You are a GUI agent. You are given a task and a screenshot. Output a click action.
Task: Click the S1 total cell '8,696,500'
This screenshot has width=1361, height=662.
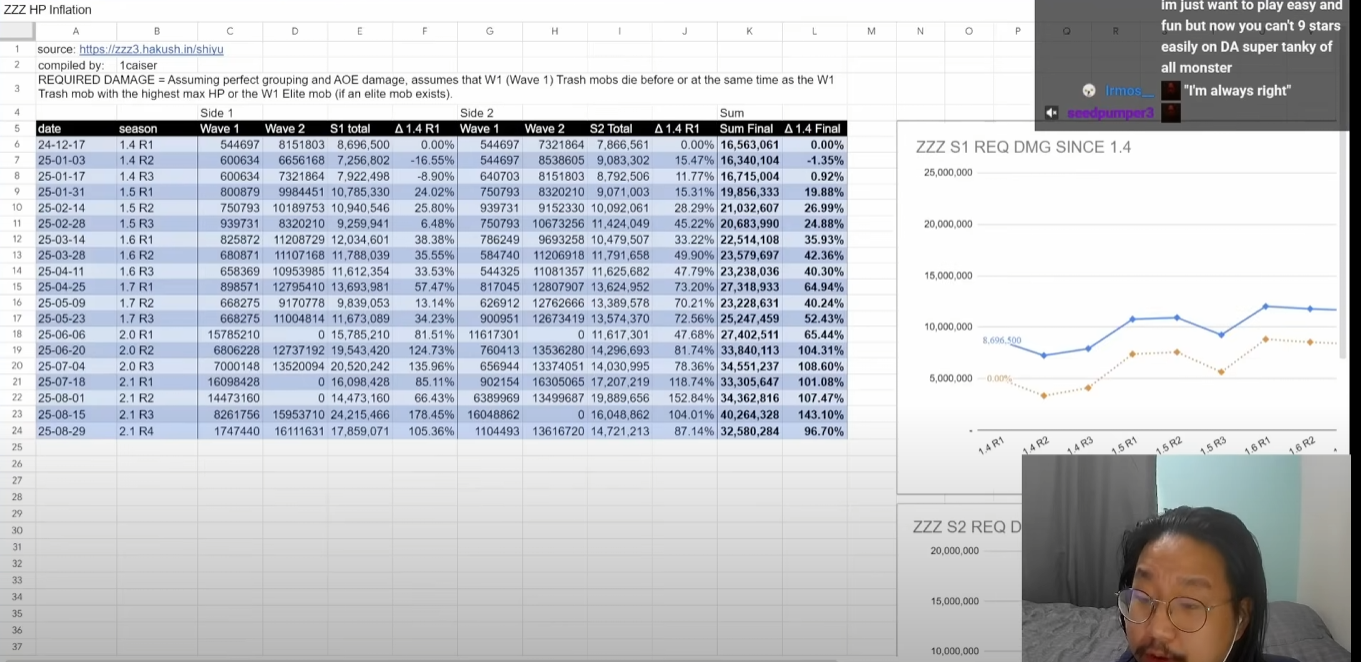tap(360, 145)
